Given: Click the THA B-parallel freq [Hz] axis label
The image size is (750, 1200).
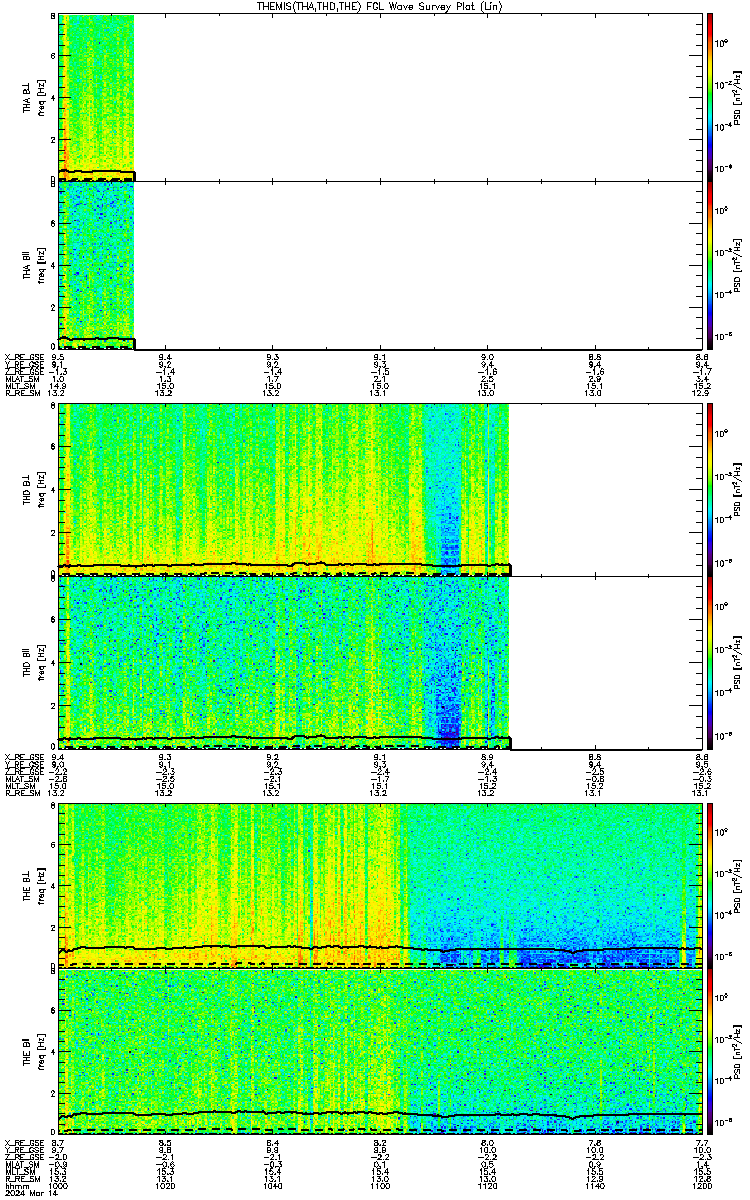Looking at the screenshot, I should pyautogui.click(x=41, y=264).
